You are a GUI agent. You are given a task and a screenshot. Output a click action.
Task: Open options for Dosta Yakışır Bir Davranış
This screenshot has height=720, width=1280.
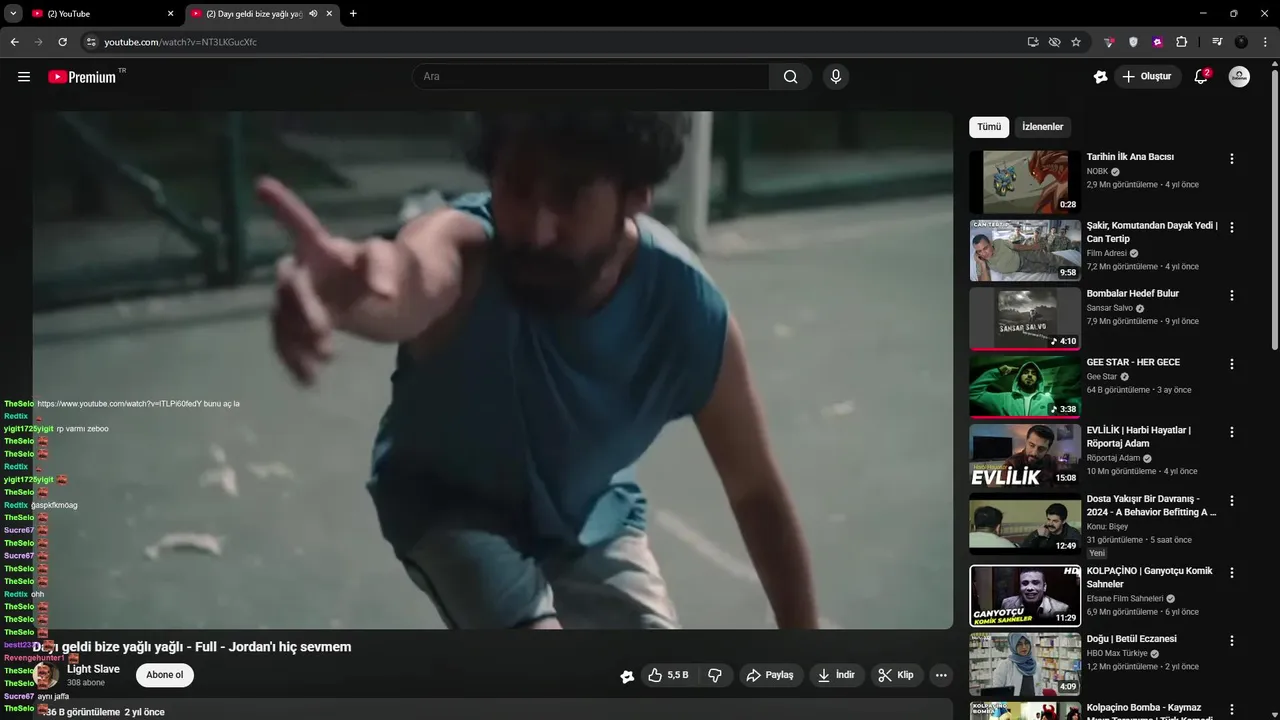coord(1232,501)
